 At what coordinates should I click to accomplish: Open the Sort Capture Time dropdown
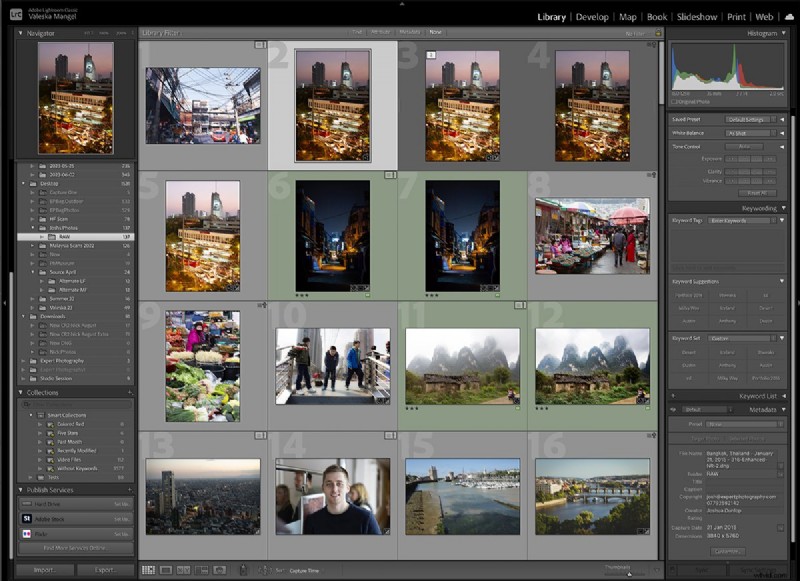click(x=305, y=570)
